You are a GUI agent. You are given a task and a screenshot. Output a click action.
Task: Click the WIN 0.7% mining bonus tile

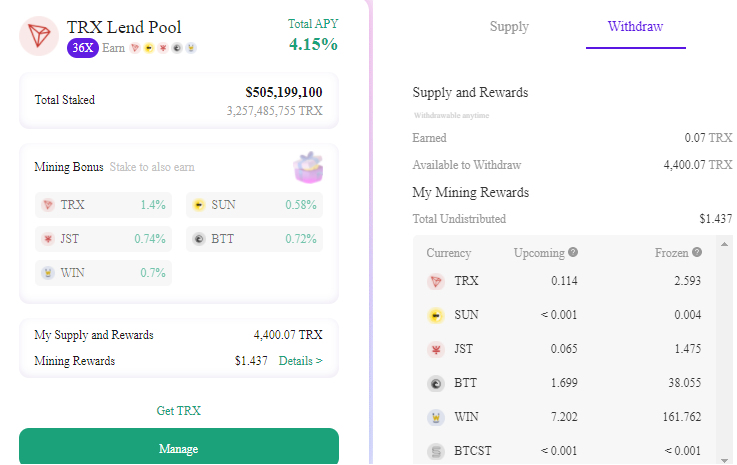click(x=103, y=273)
